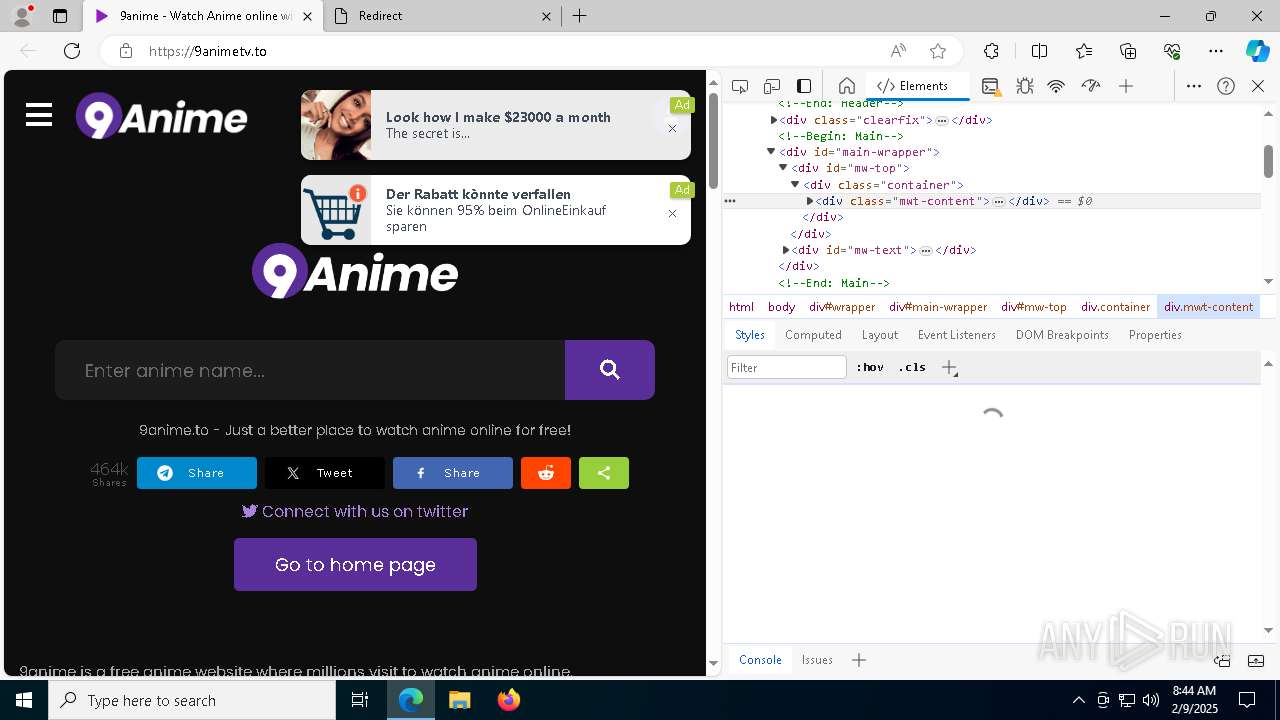Open Firefox from the taskbar
1280x720 pixels.
[509, 700]
